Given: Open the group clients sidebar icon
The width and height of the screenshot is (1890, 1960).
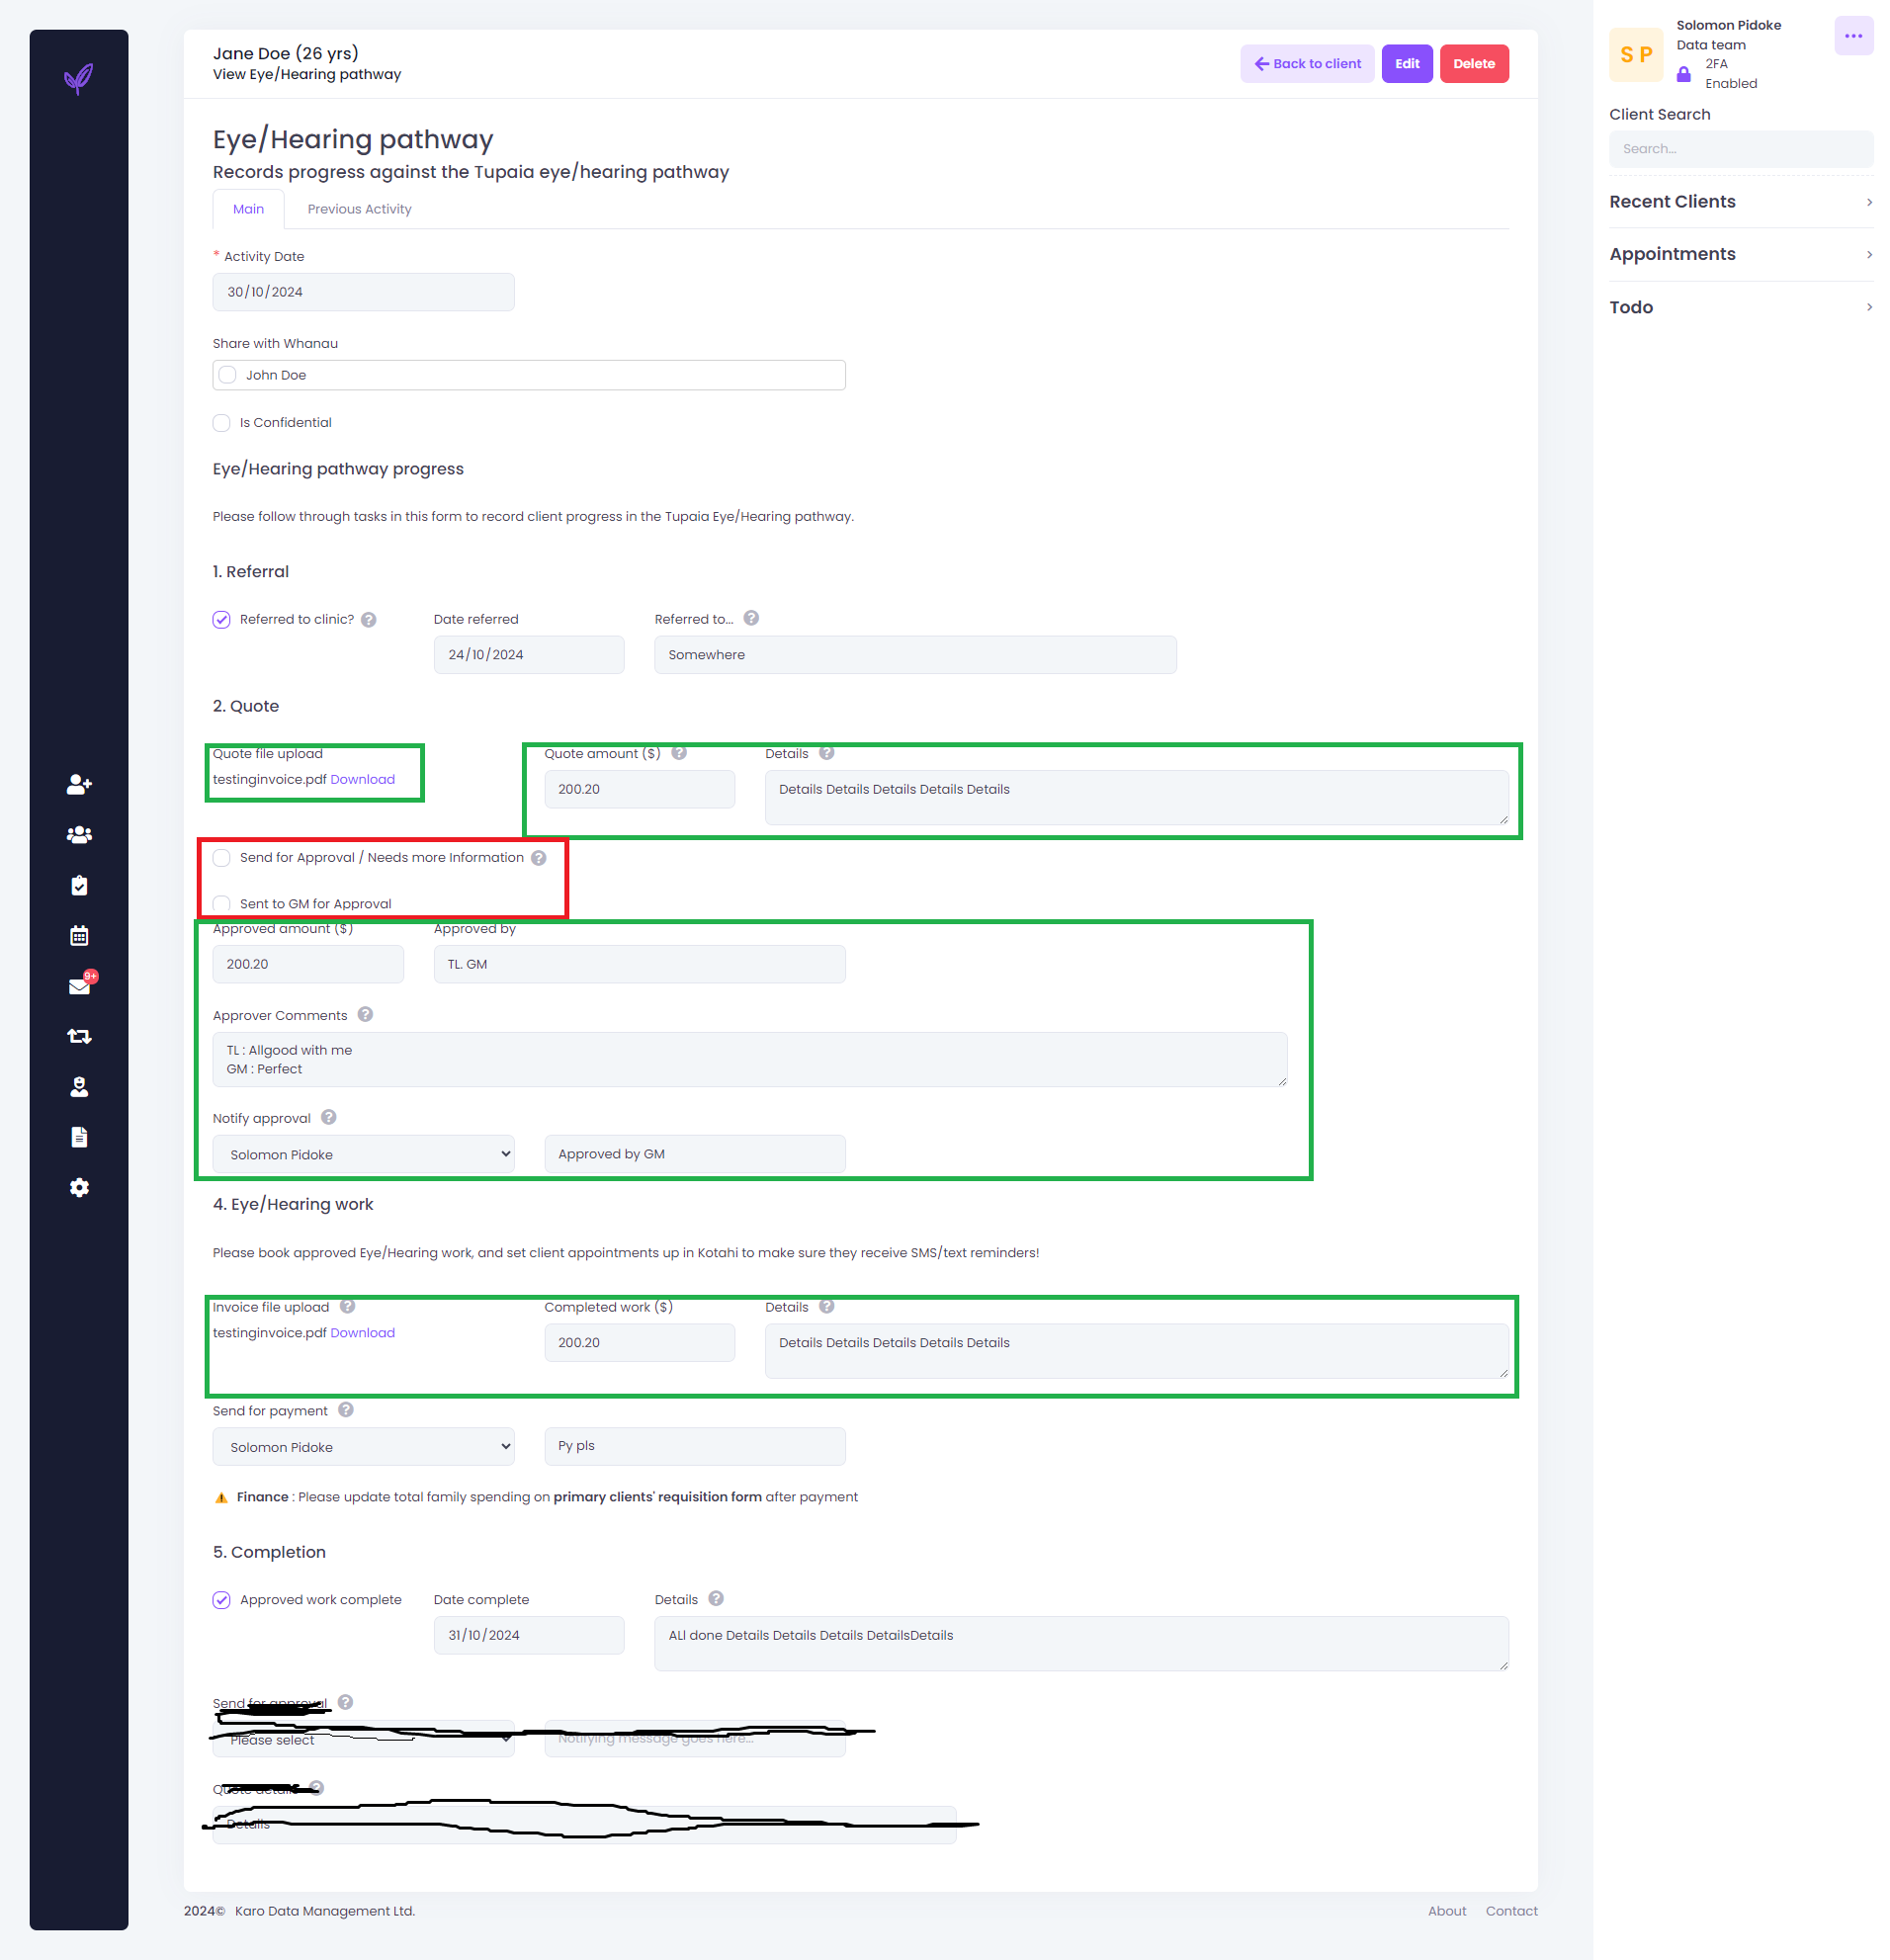Looking at the screenshot, I should click(79, 835).
